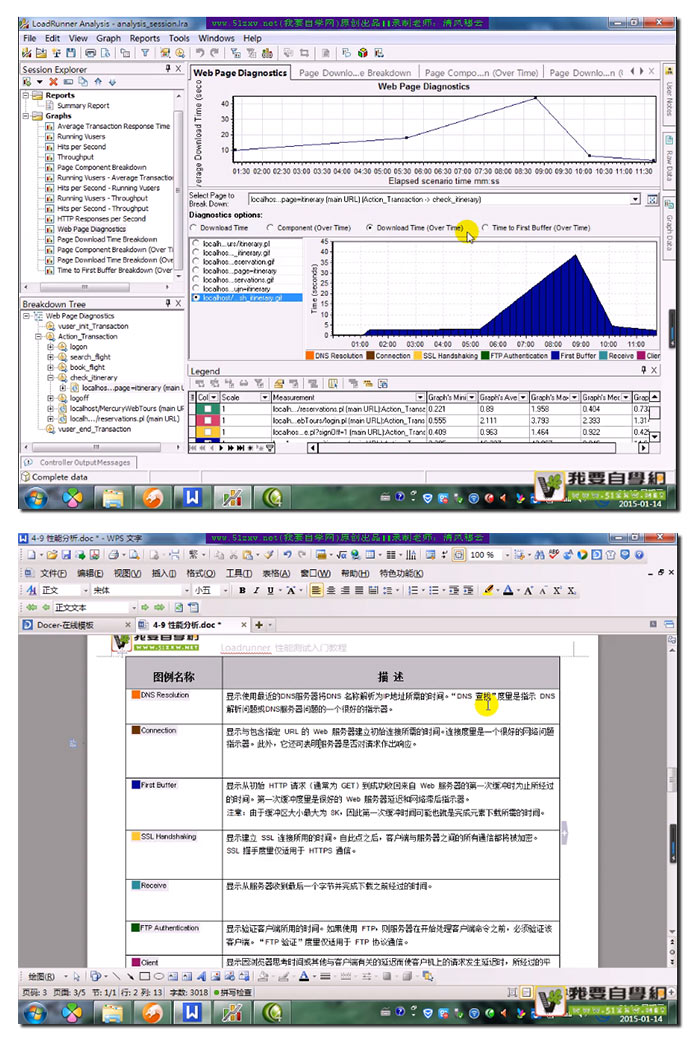
Task: Click the plus new tab button in WPS
Action: (259, 625)
